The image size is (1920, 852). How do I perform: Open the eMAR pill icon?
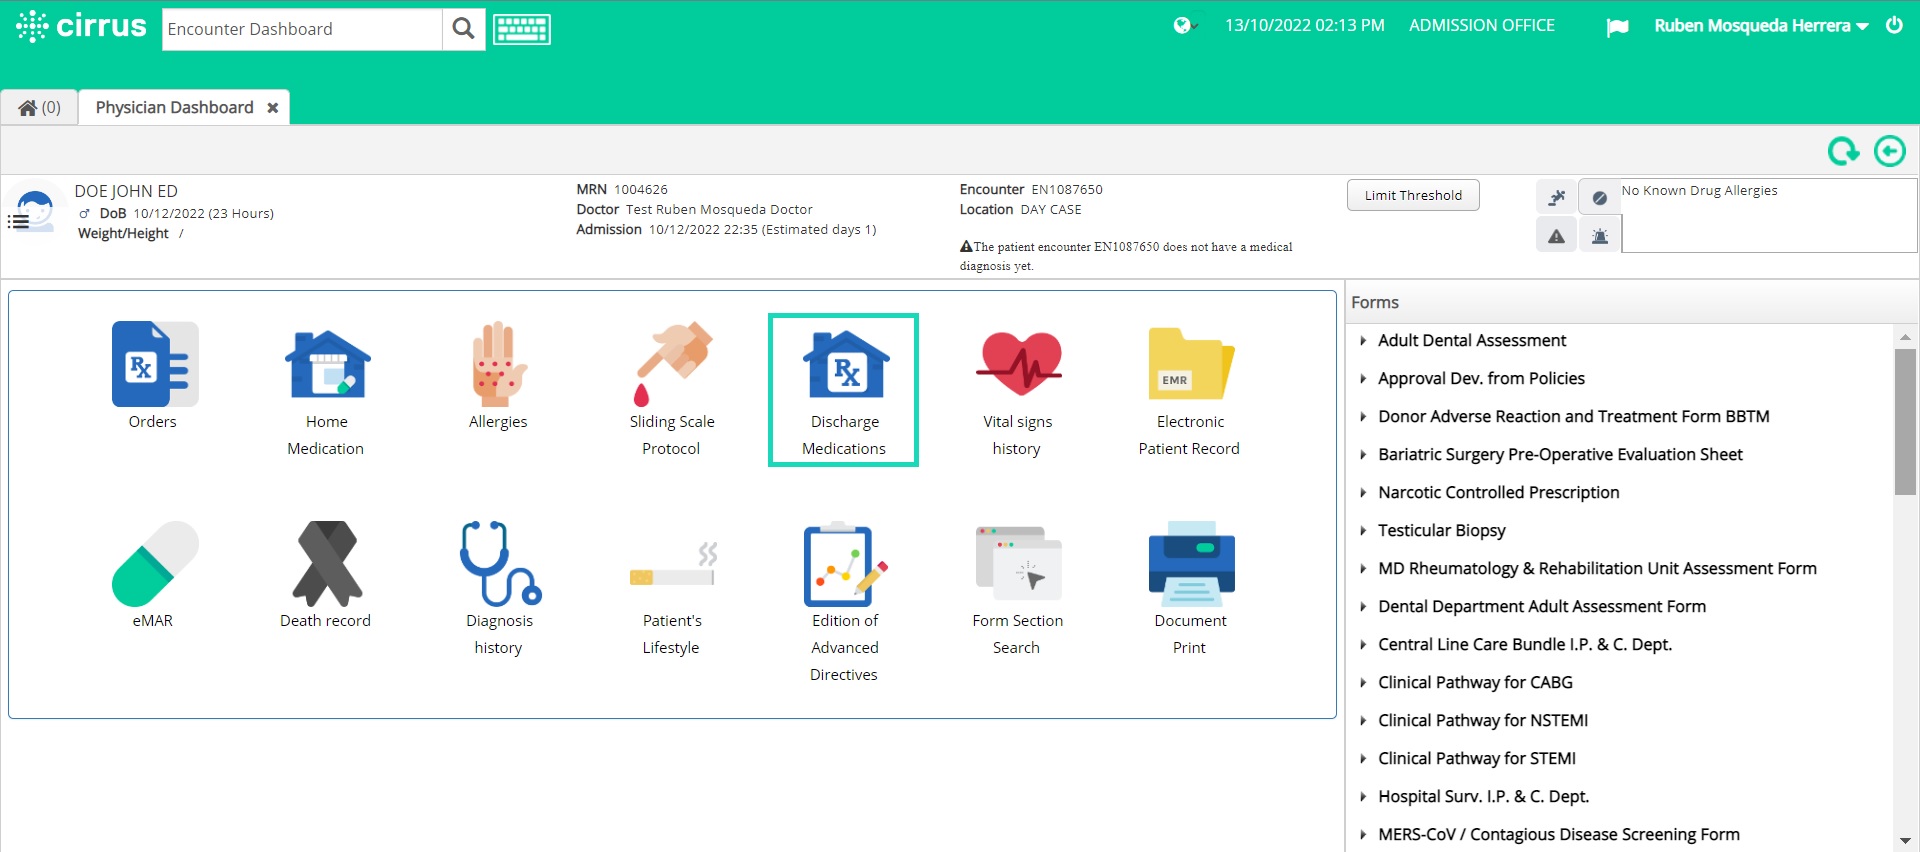[x=154, y=564]
